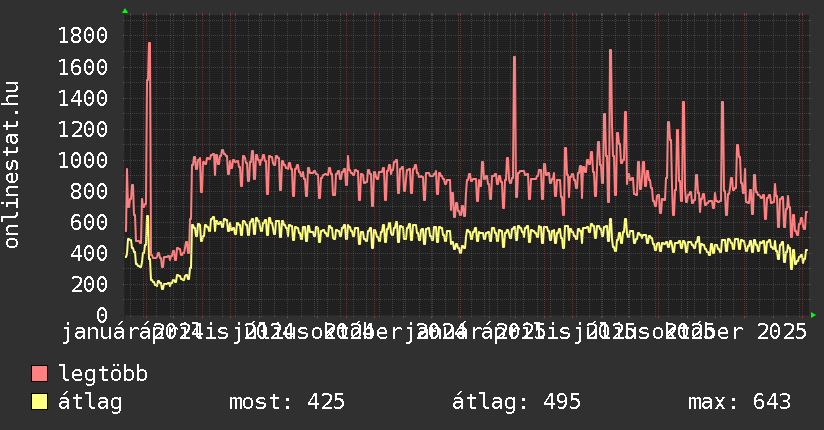This screenshot has width=824, height=430.
Task: Click the green arrow atop the y-axis
Action: click(x=125, y=11)
